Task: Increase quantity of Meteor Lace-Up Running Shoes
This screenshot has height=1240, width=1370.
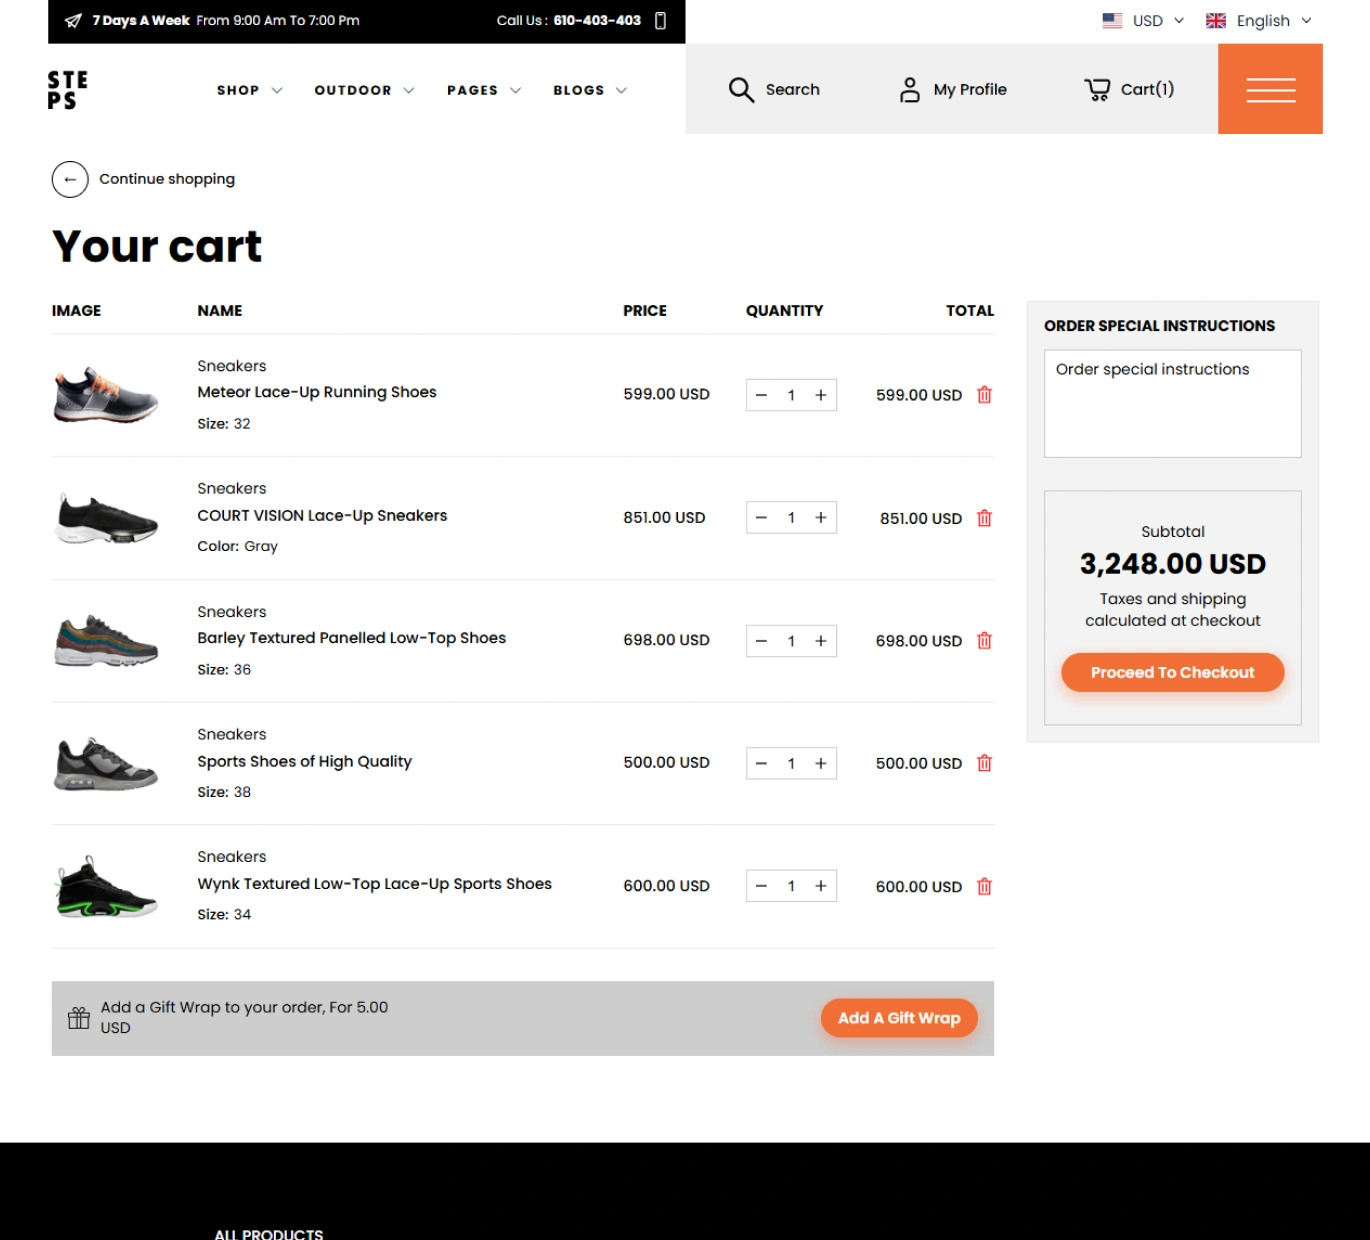Action: point(821,395)
